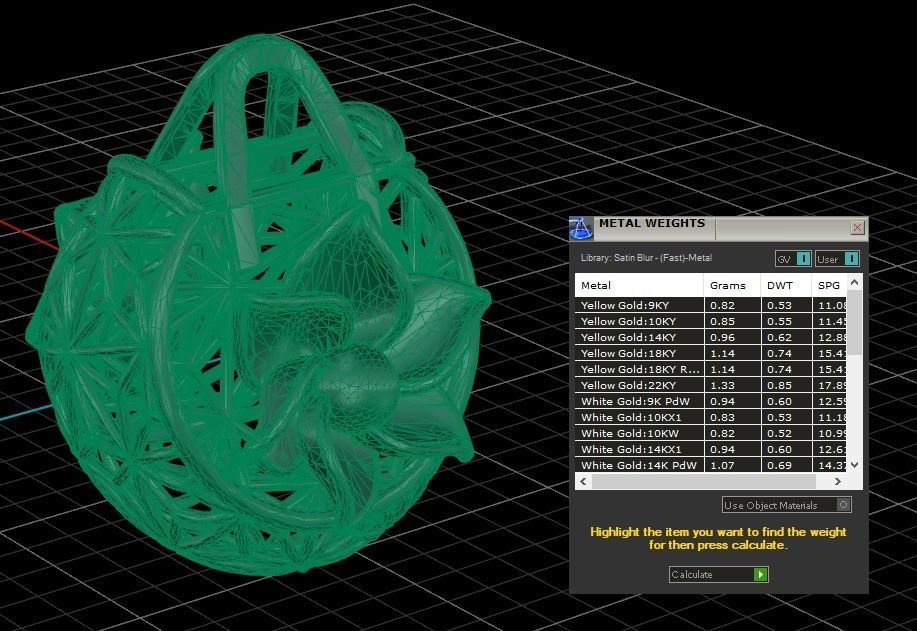Click the horizontal scroll right arrow
Viewport: 917px width, 631px height.
click(x=837, y=481)
